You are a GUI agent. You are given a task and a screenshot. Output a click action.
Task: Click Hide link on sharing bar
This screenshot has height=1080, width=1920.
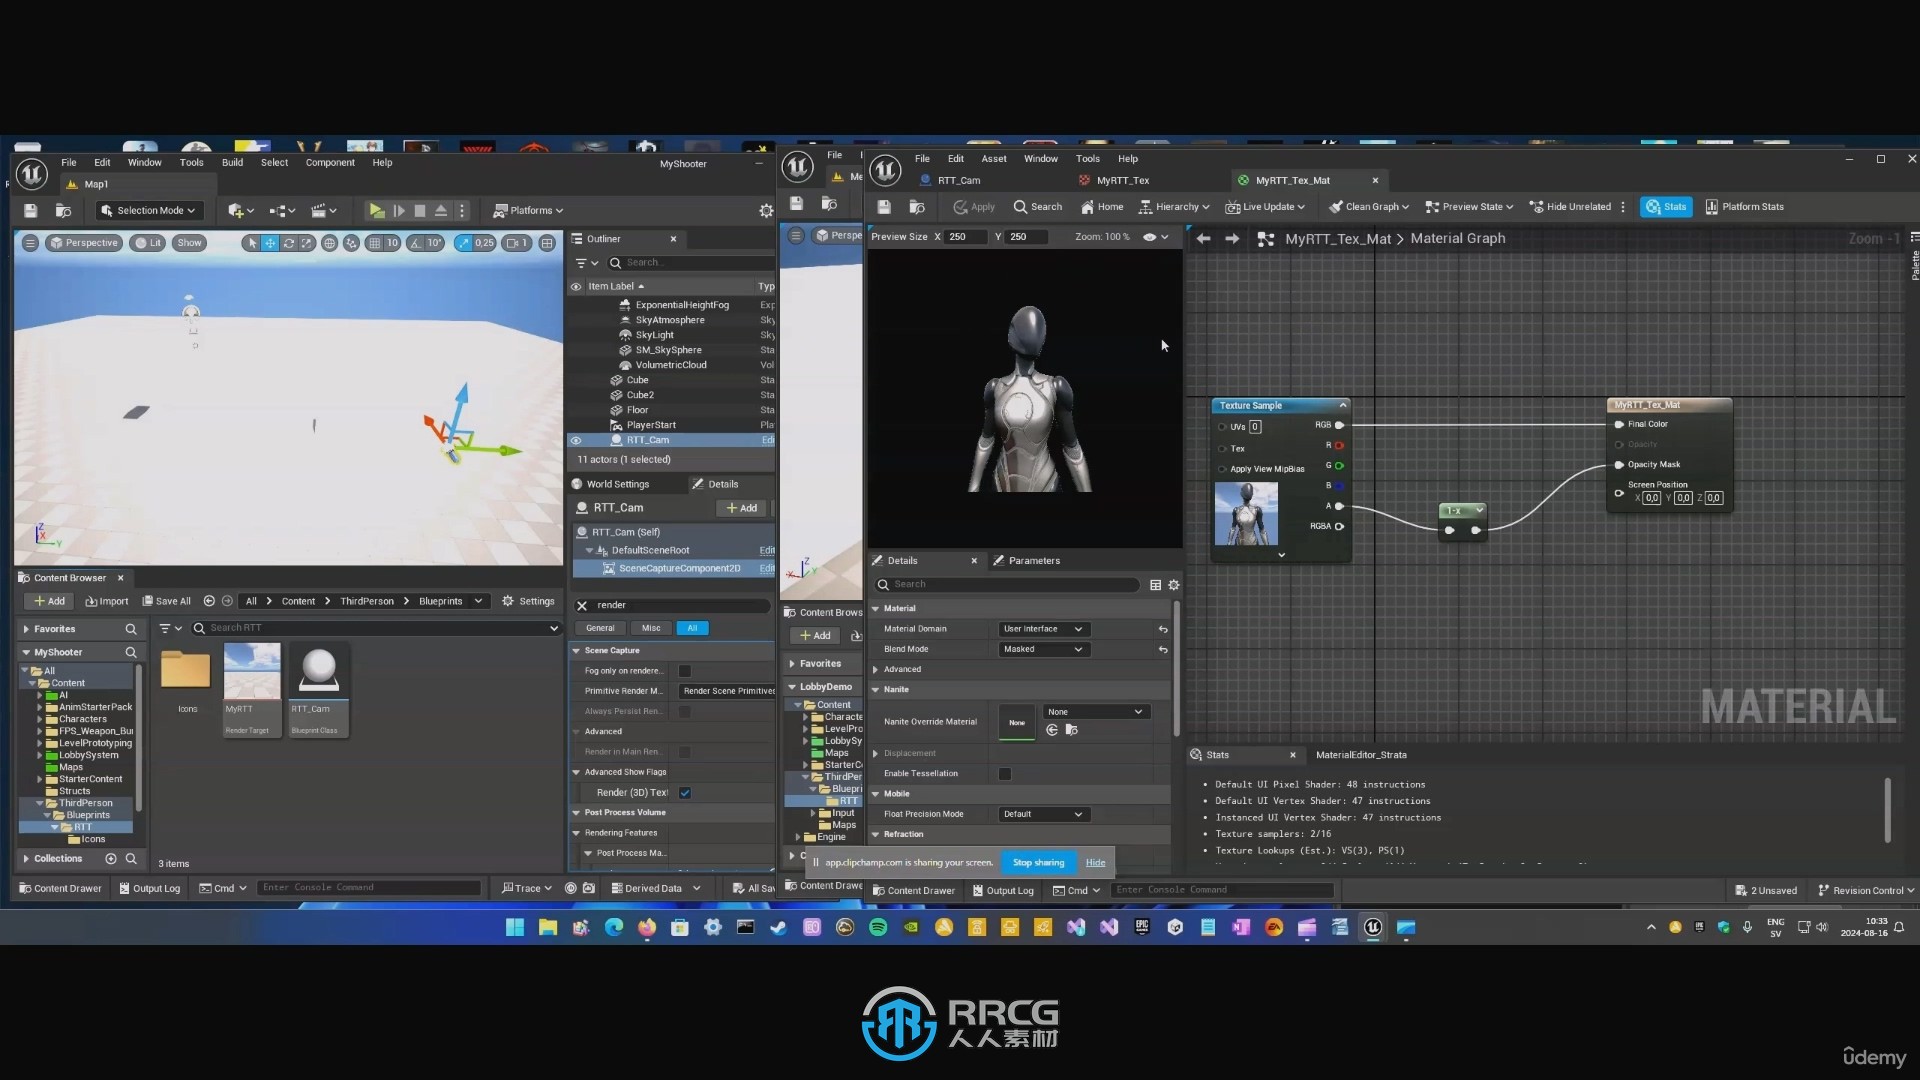[1095, 862]
